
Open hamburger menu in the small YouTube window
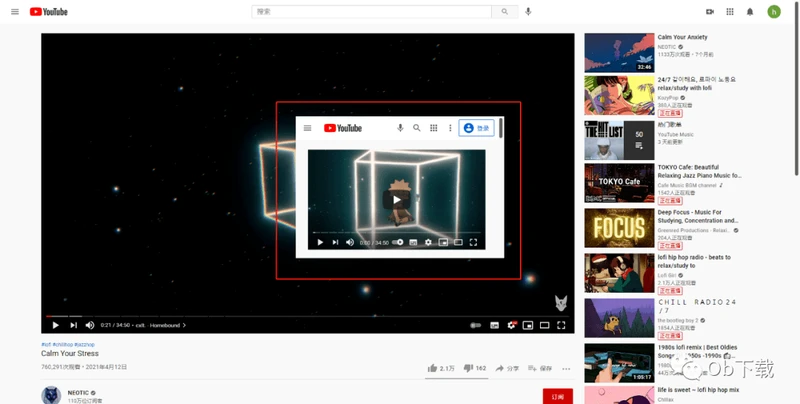point(307,128)
